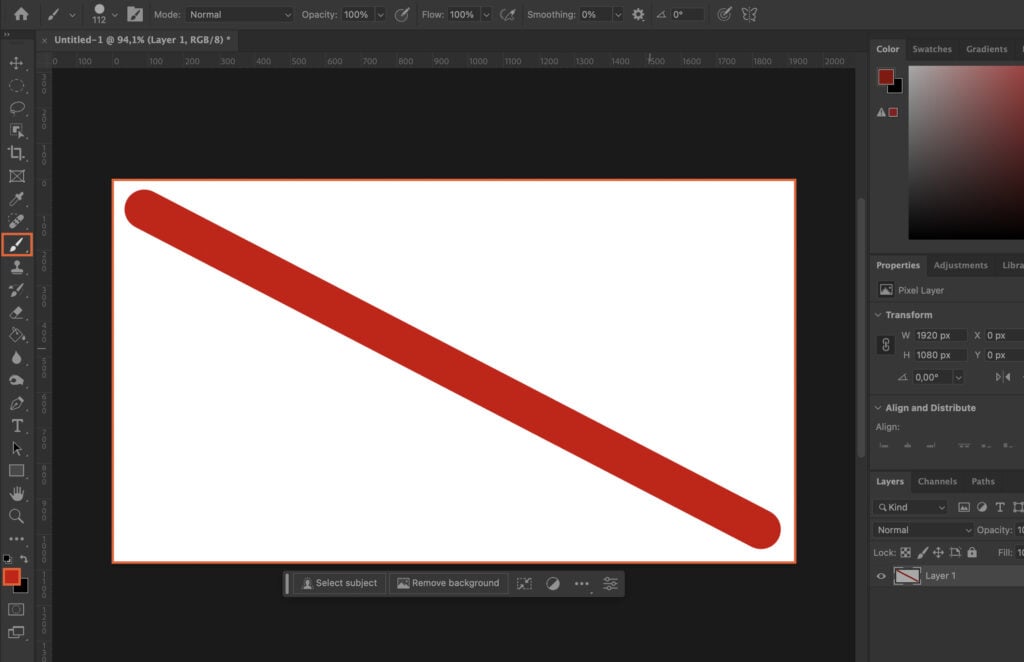Click the Width input field
This screenshot has width=1024, height=662.
tap(940, 335)
